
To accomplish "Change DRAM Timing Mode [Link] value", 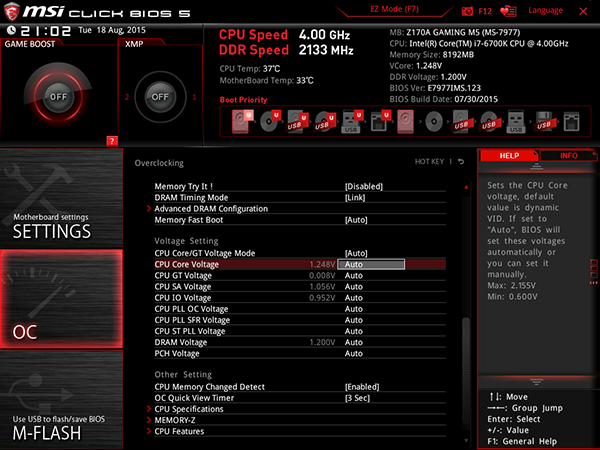I will pyautogui.click(x=355, y=197).
